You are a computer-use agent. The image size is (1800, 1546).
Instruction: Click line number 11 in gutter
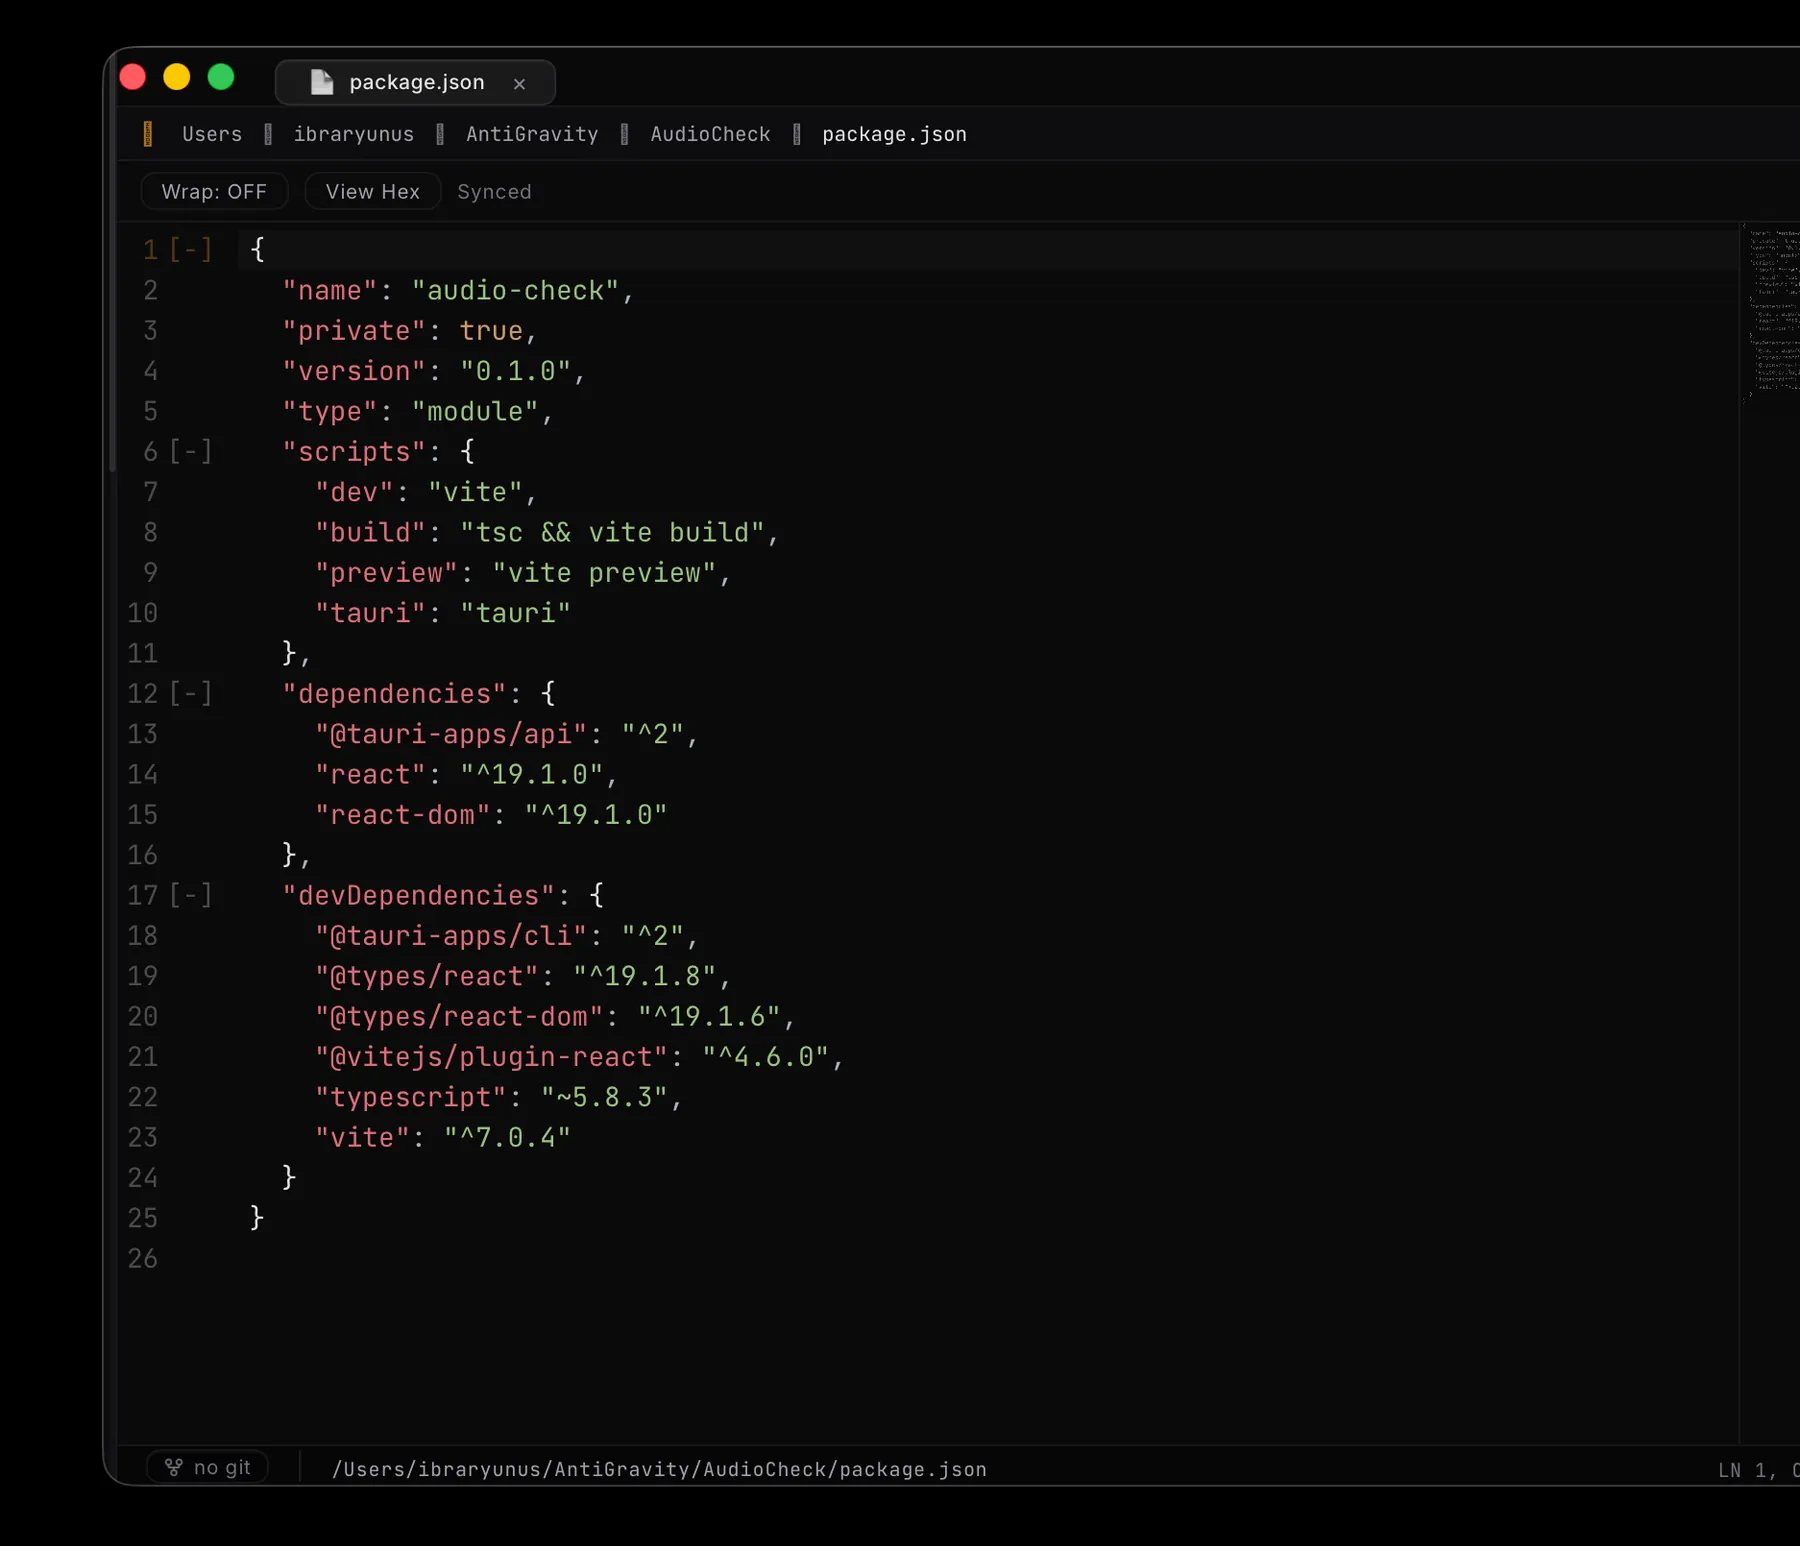(x=143, y=653)
